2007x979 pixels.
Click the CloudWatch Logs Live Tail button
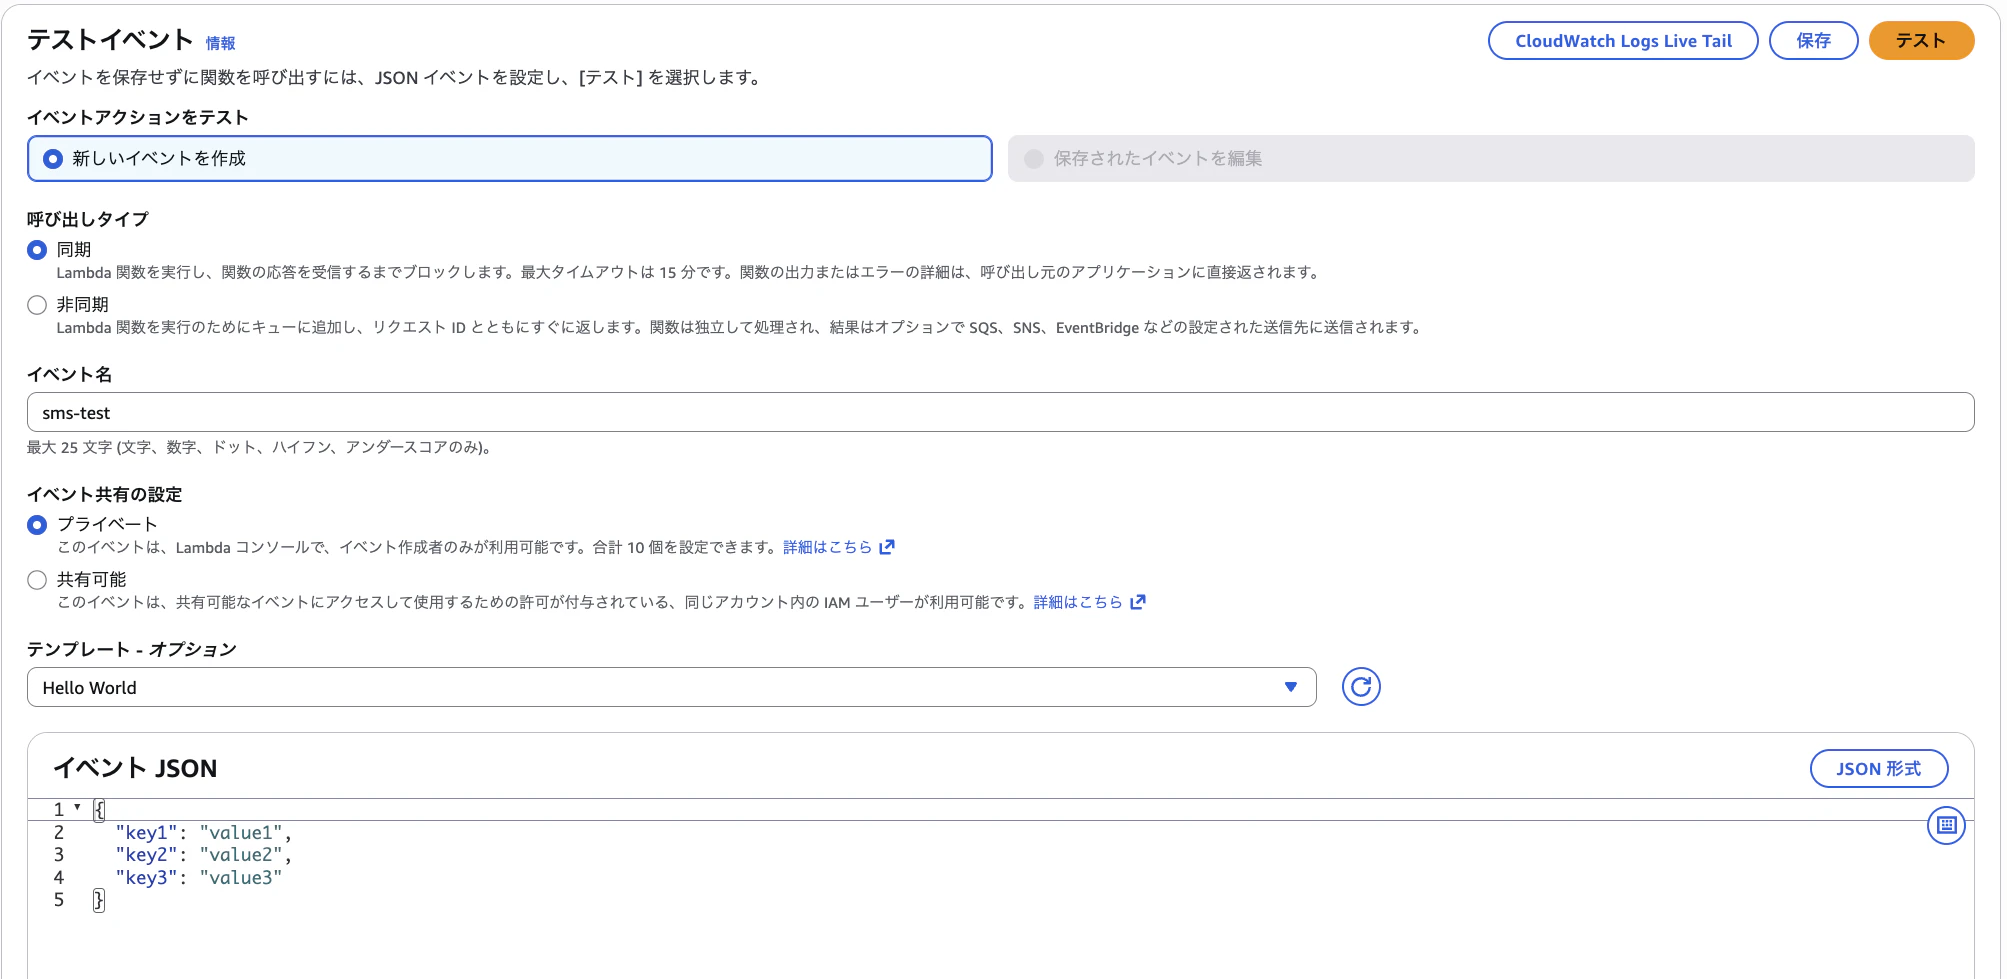pos(1622,41)
